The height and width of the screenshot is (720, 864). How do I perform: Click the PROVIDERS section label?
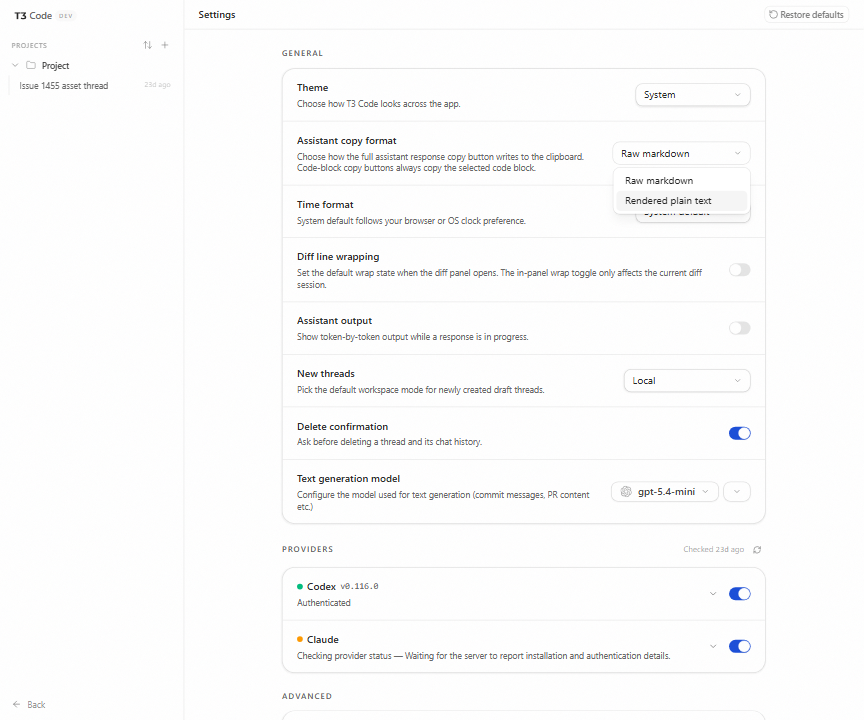point(307,549)
